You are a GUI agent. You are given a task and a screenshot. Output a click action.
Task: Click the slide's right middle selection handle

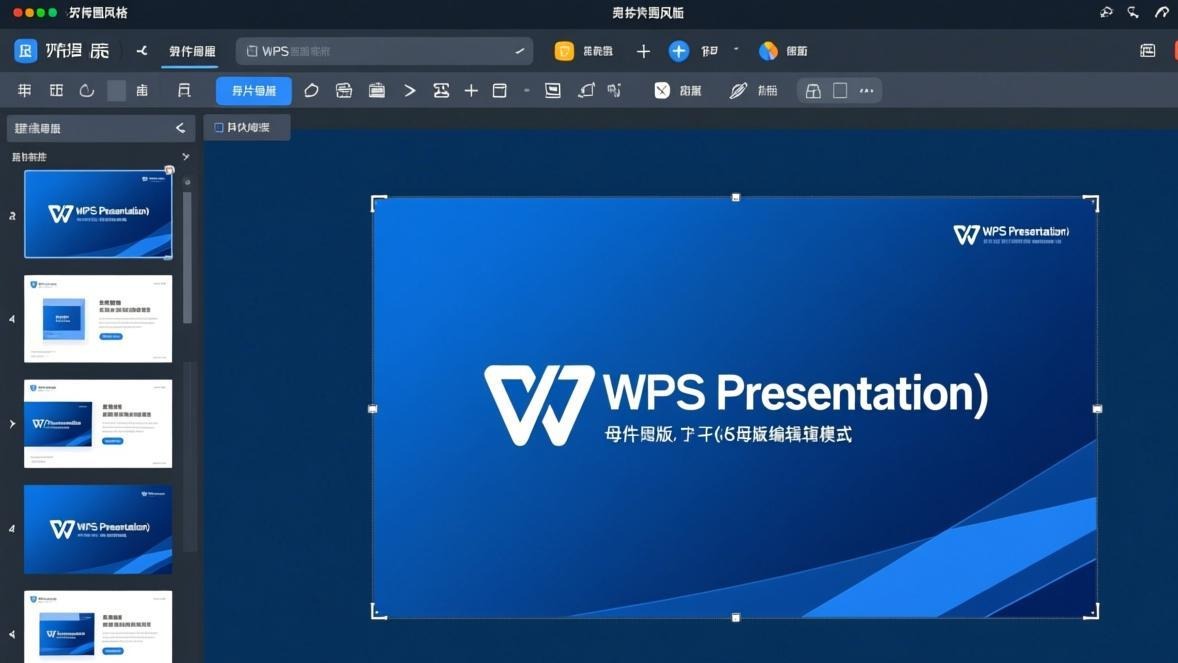(1097, 409)
